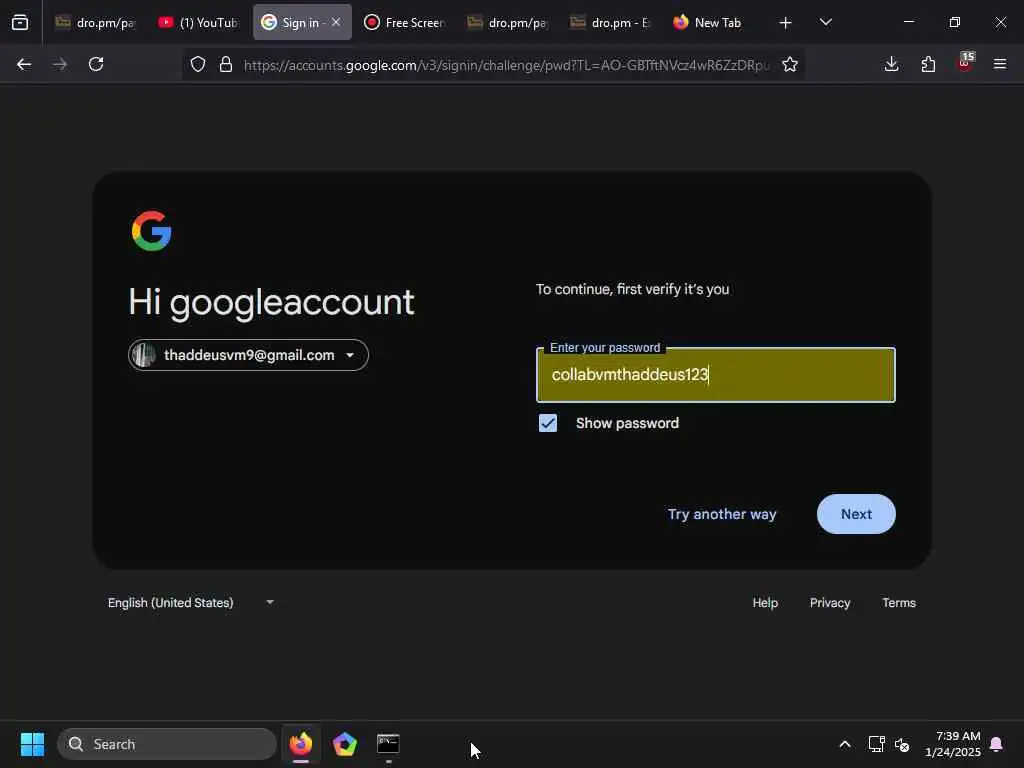Screen dimensions: 1024x768
Task: Click the Hi googleaccount heading
Action: (x=271, y=302)
